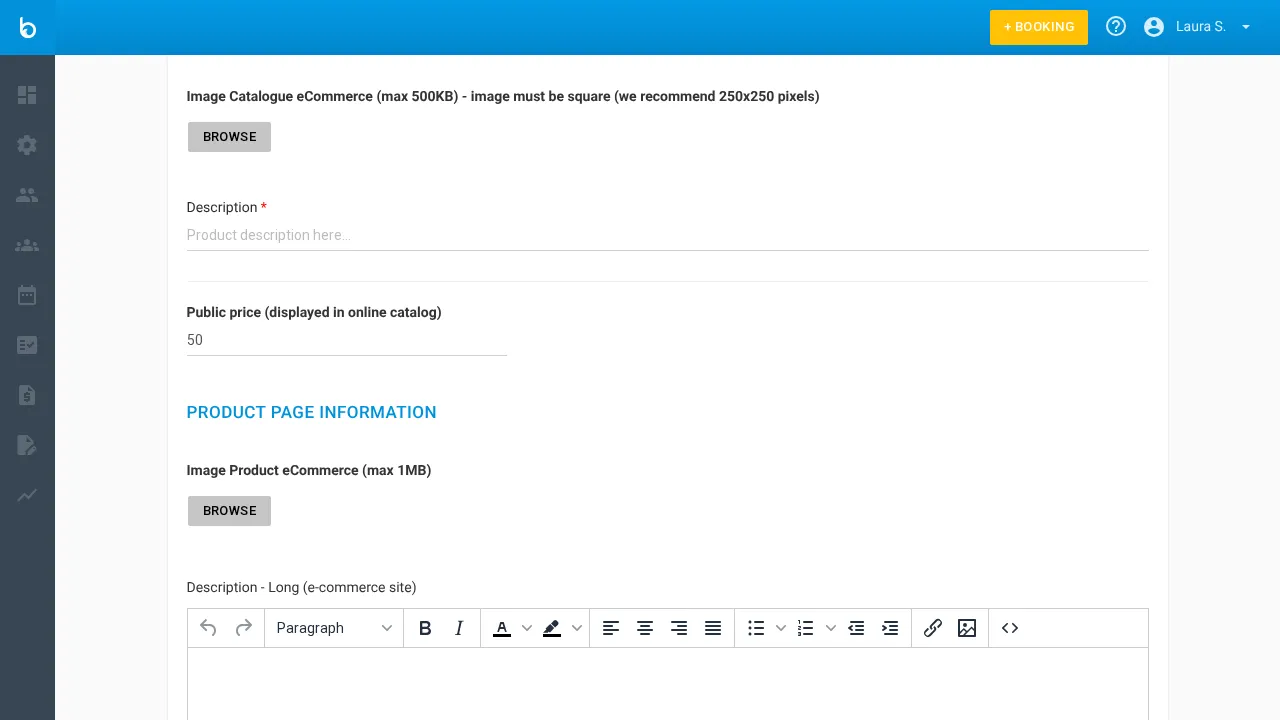Open the Help question mark icon
1280x720 pixels.
[1116, 27]
